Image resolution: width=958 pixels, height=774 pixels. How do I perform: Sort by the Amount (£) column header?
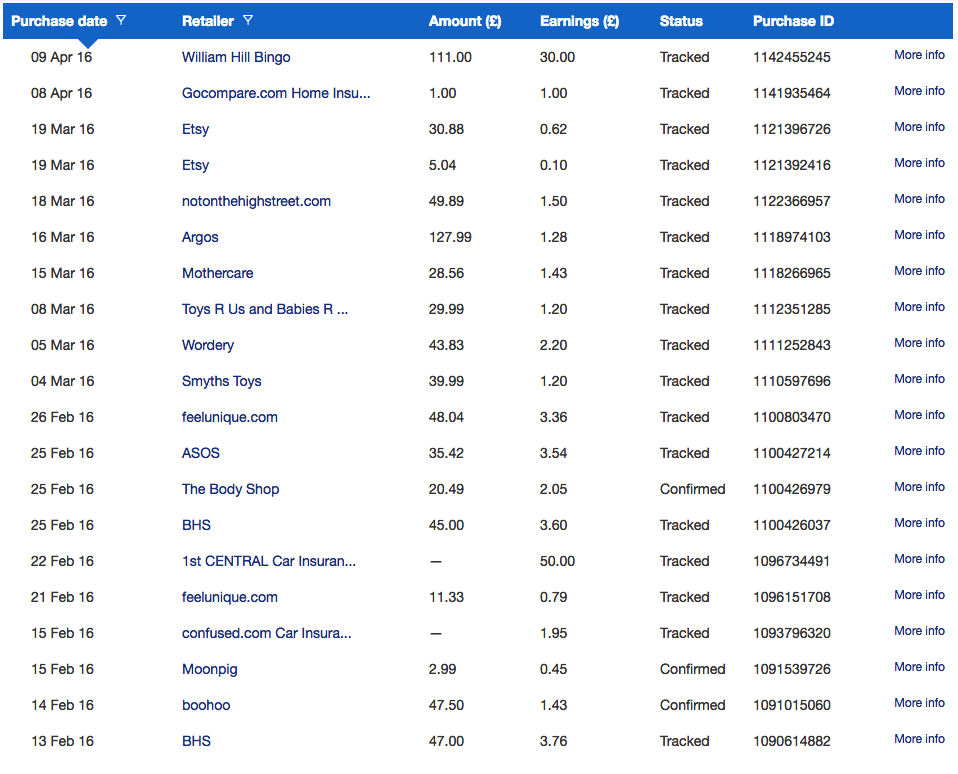(x=465, y=21)
